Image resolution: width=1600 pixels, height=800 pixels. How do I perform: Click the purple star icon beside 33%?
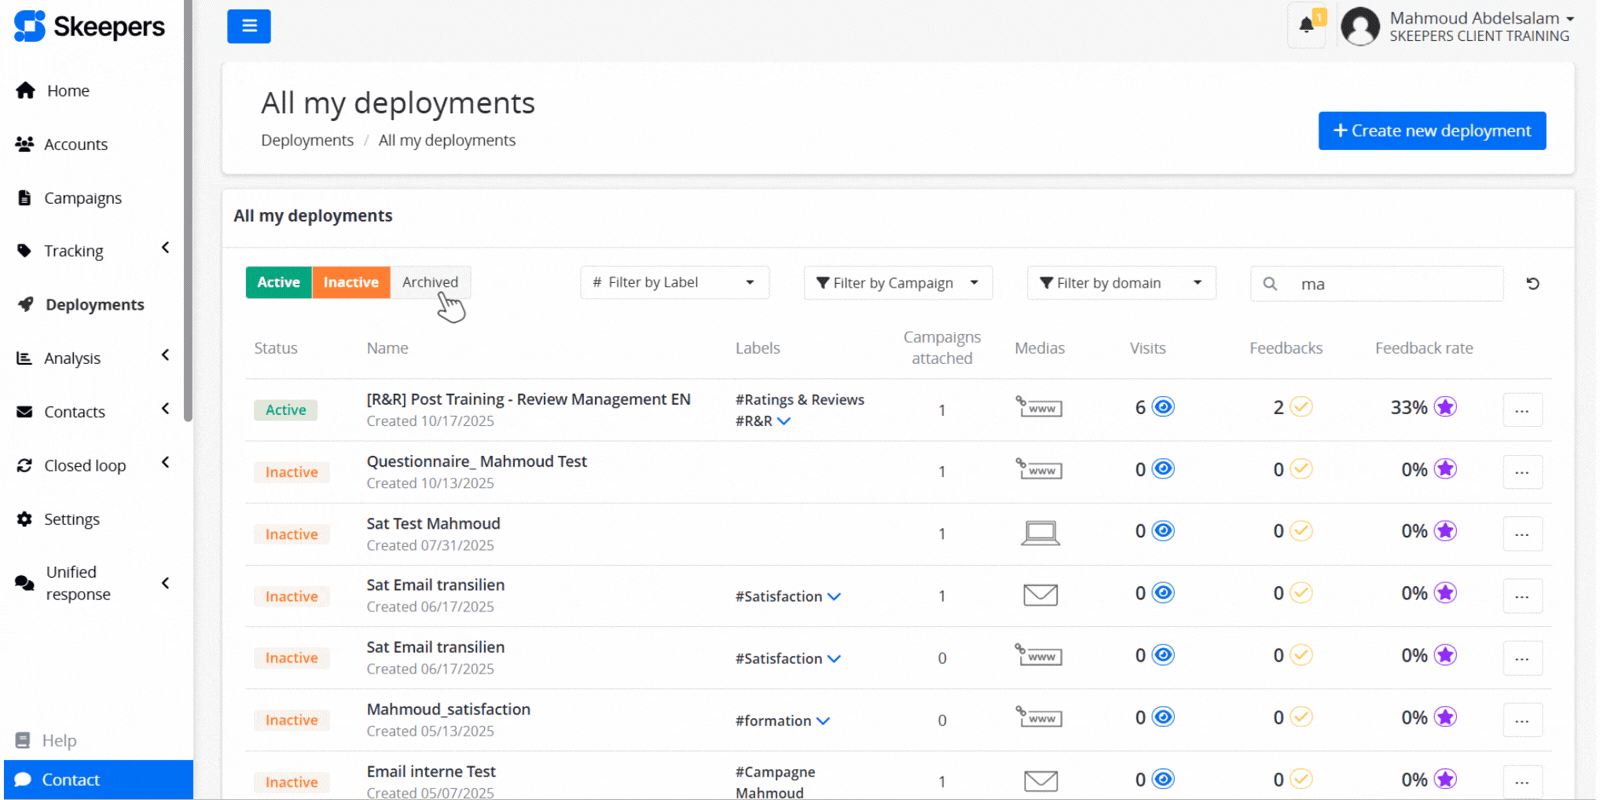[1445, 407]
